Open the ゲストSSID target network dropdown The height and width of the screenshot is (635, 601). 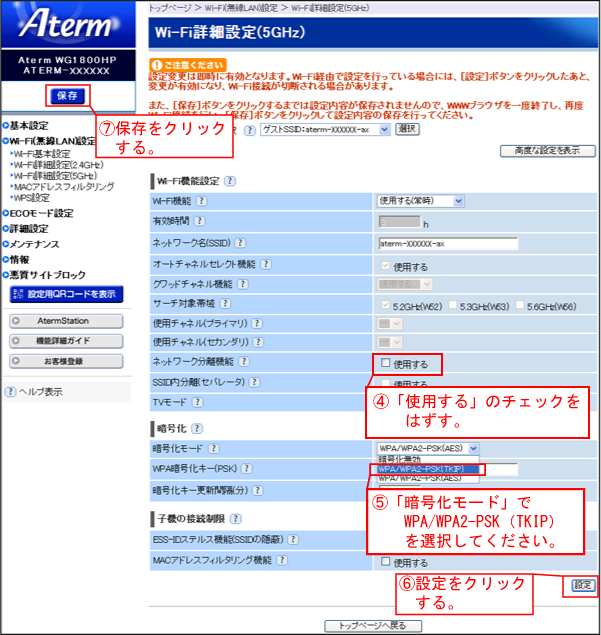pos(324,129)
